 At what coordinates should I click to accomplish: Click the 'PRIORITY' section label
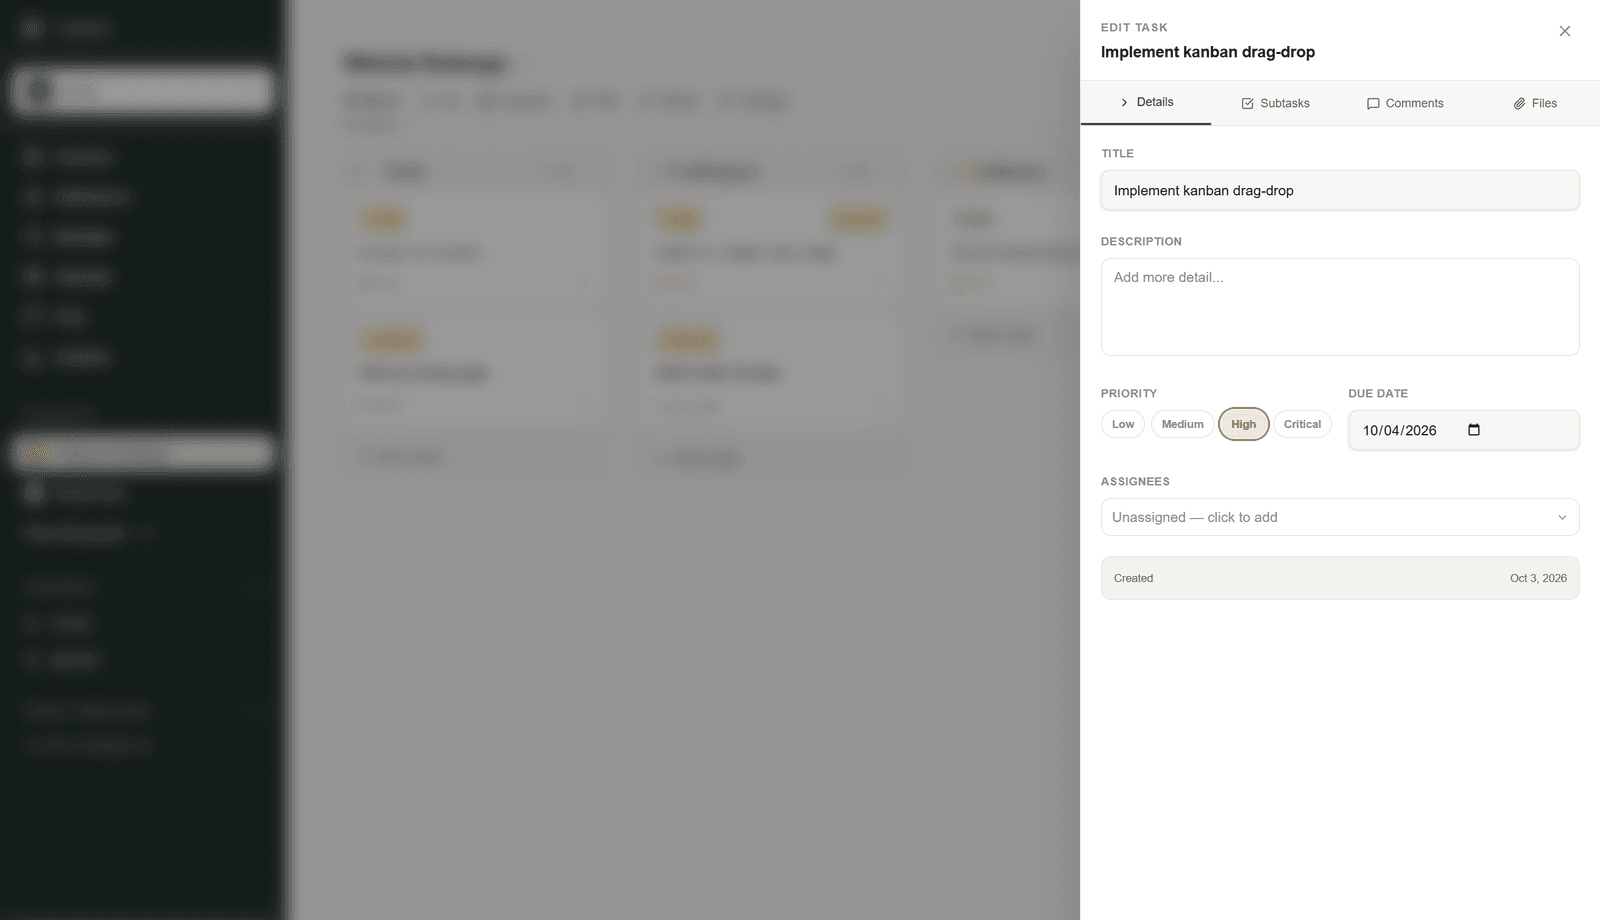pos(1129,394)
